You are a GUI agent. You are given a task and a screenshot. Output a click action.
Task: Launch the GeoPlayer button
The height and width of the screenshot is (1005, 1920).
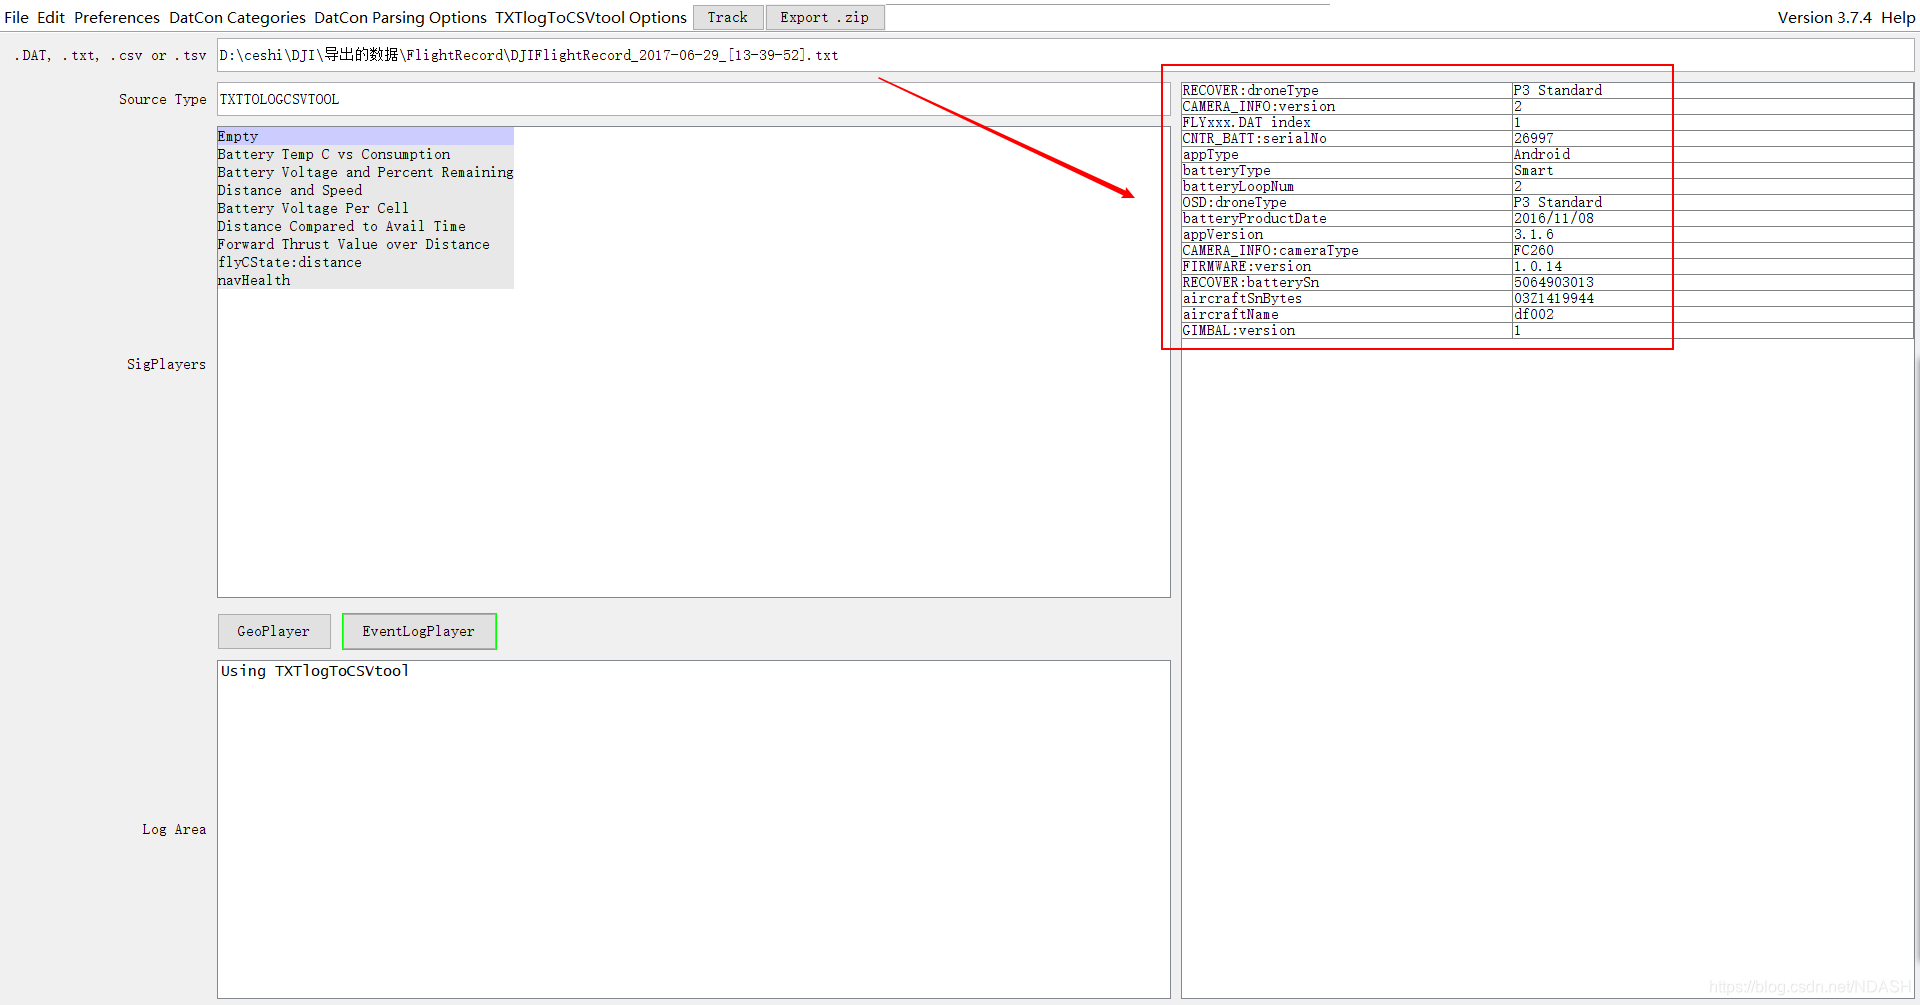point(274,631)
